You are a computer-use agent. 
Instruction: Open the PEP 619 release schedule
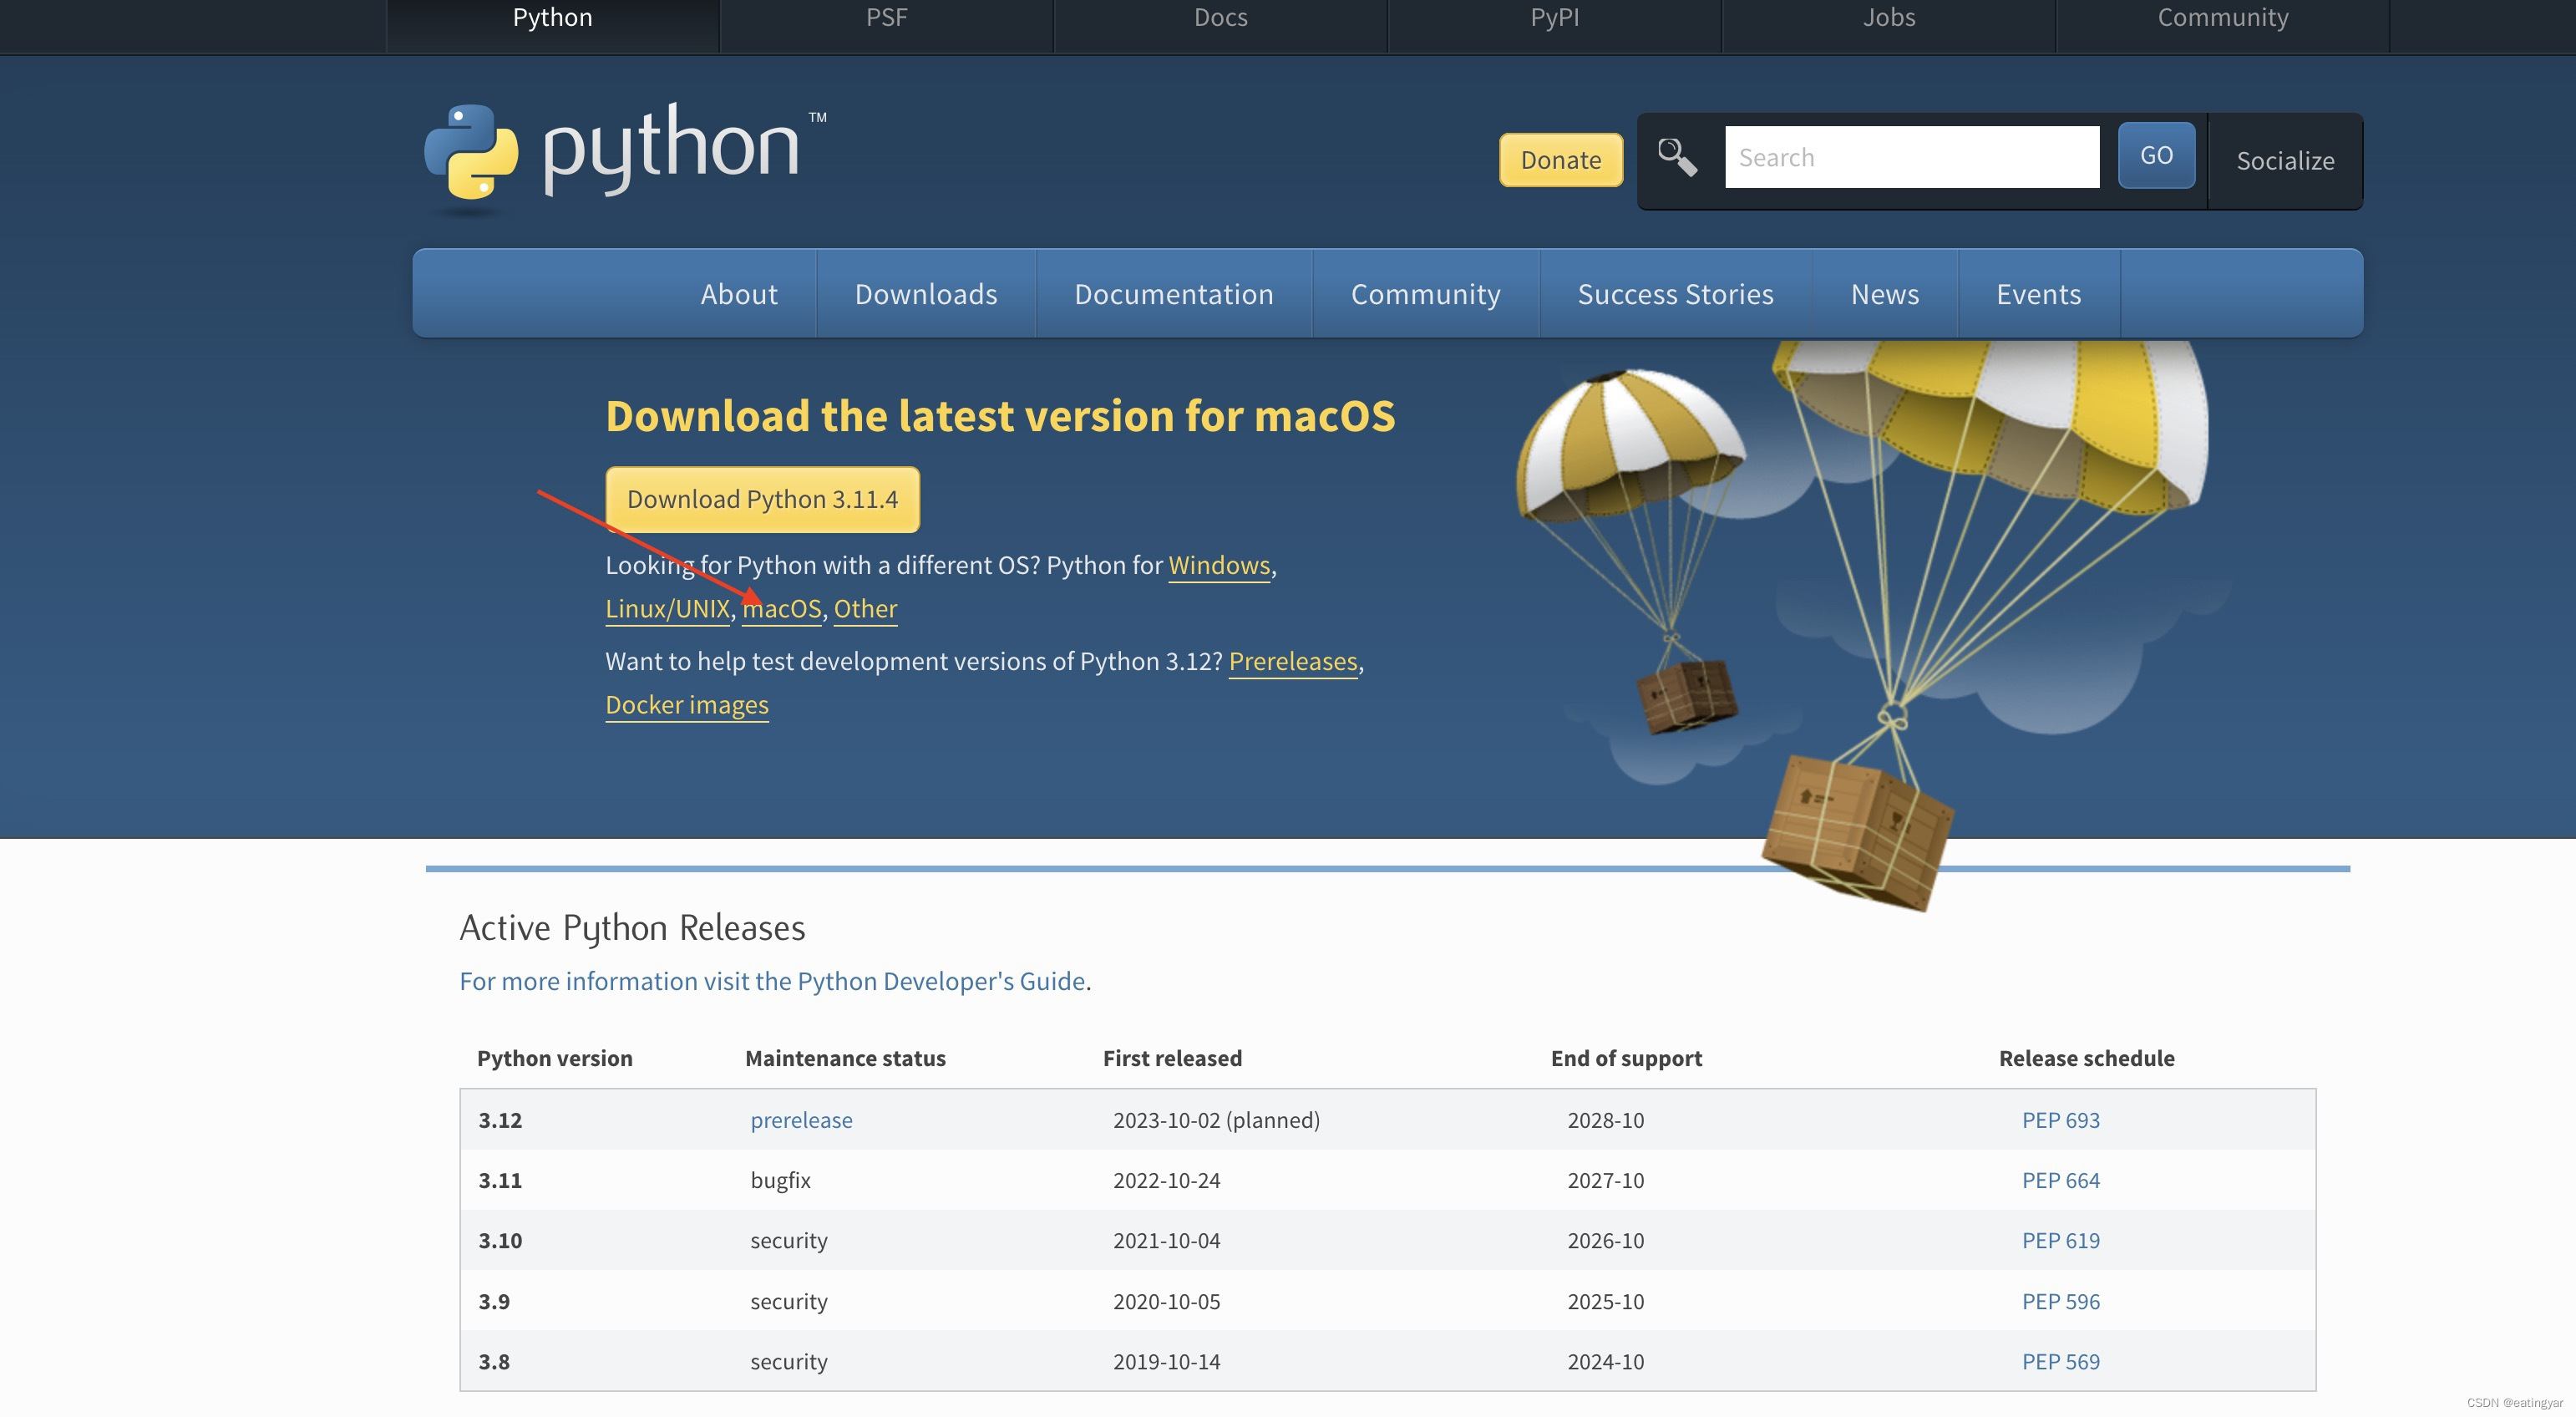pyautogui.click(x=2060, y=1240)
